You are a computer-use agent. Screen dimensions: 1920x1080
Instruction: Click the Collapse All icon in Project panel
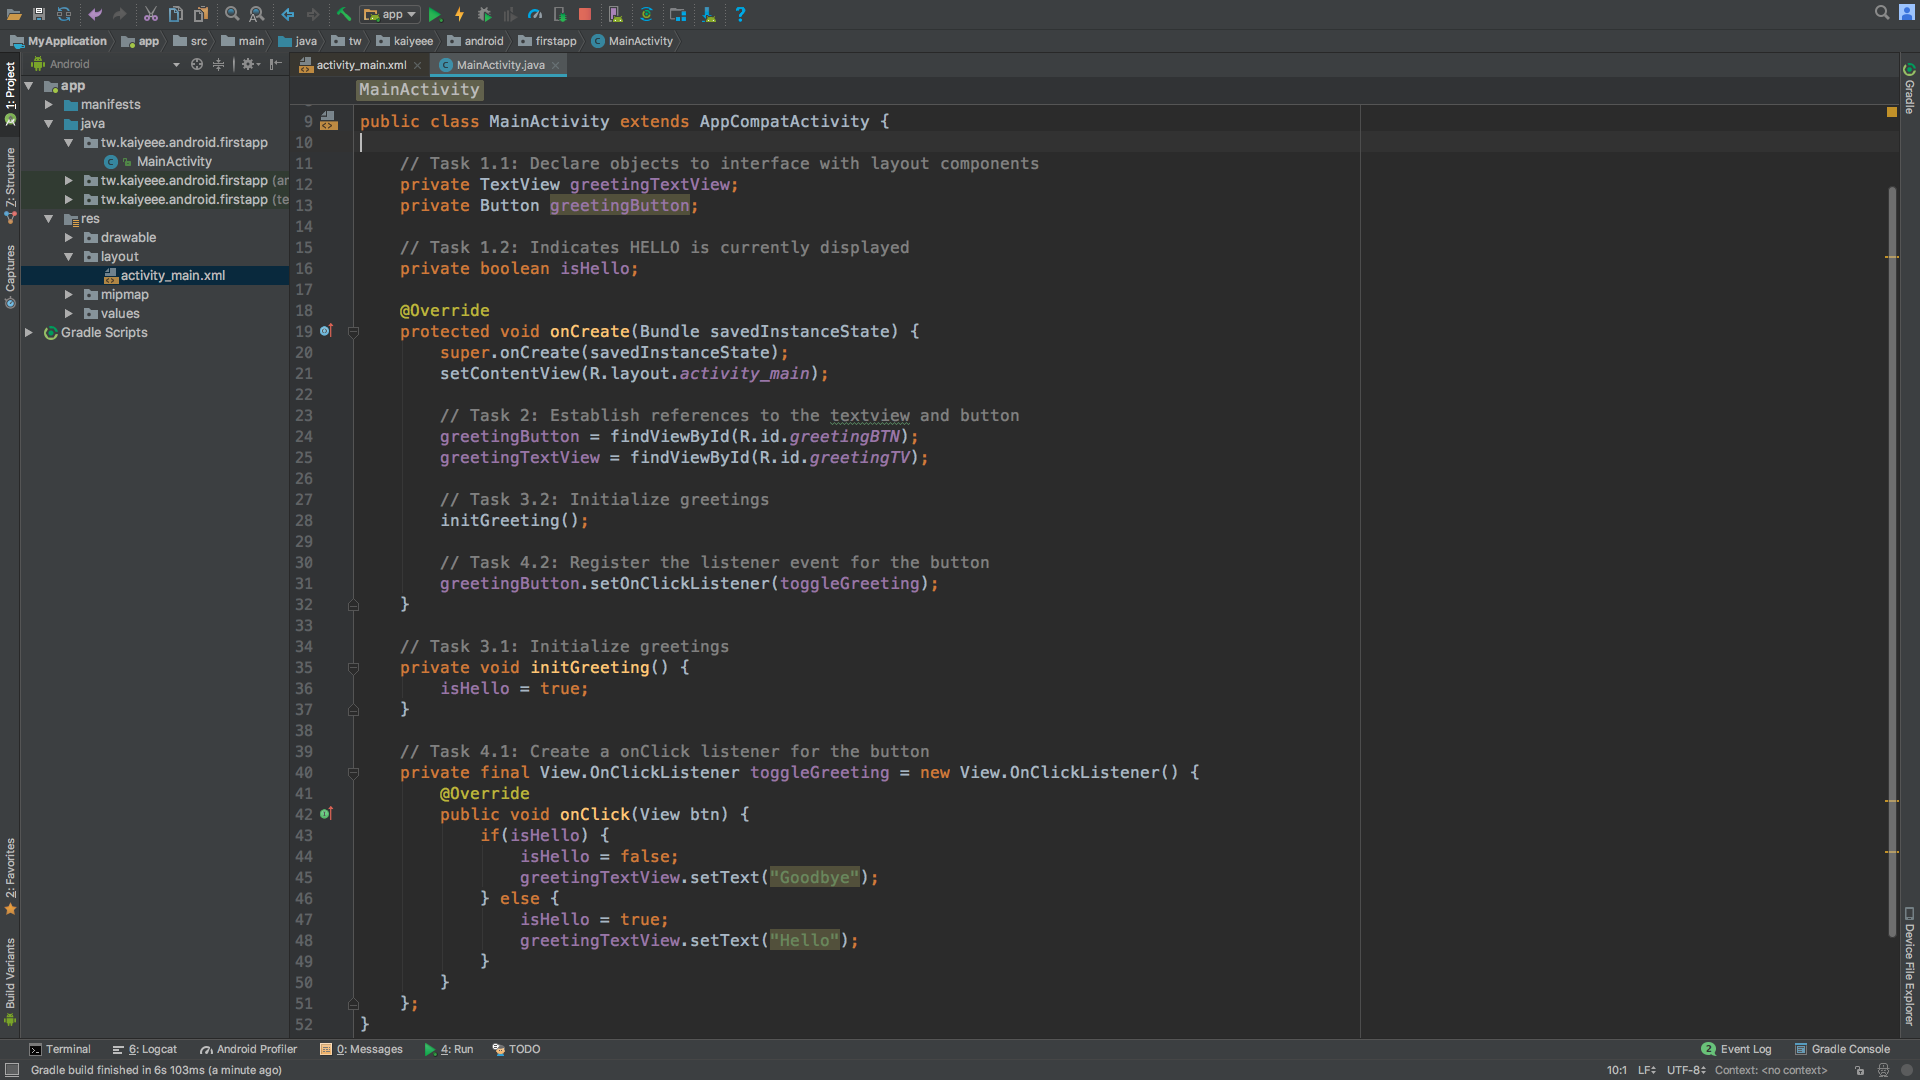coord(218,64)
